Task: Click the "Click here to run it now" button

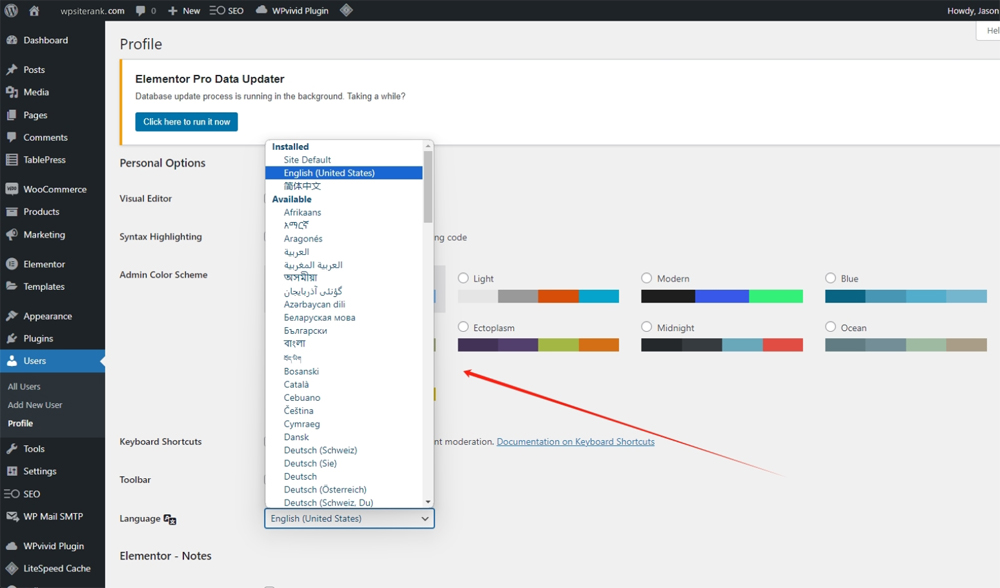Action: (186, 122)
